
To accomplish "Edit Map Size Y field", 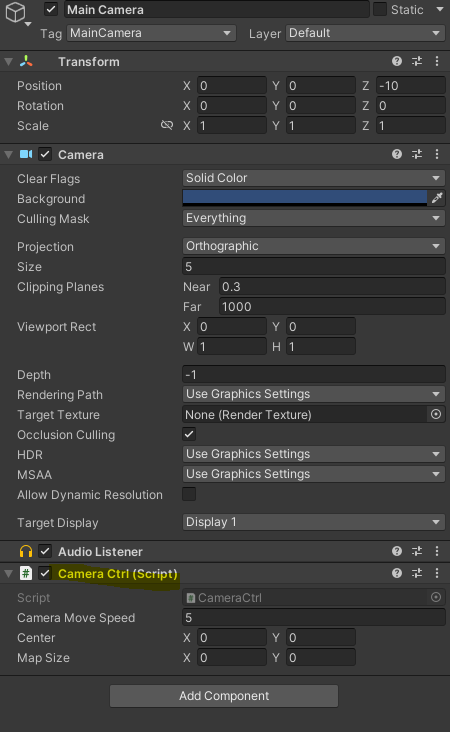I will [321, 658].
